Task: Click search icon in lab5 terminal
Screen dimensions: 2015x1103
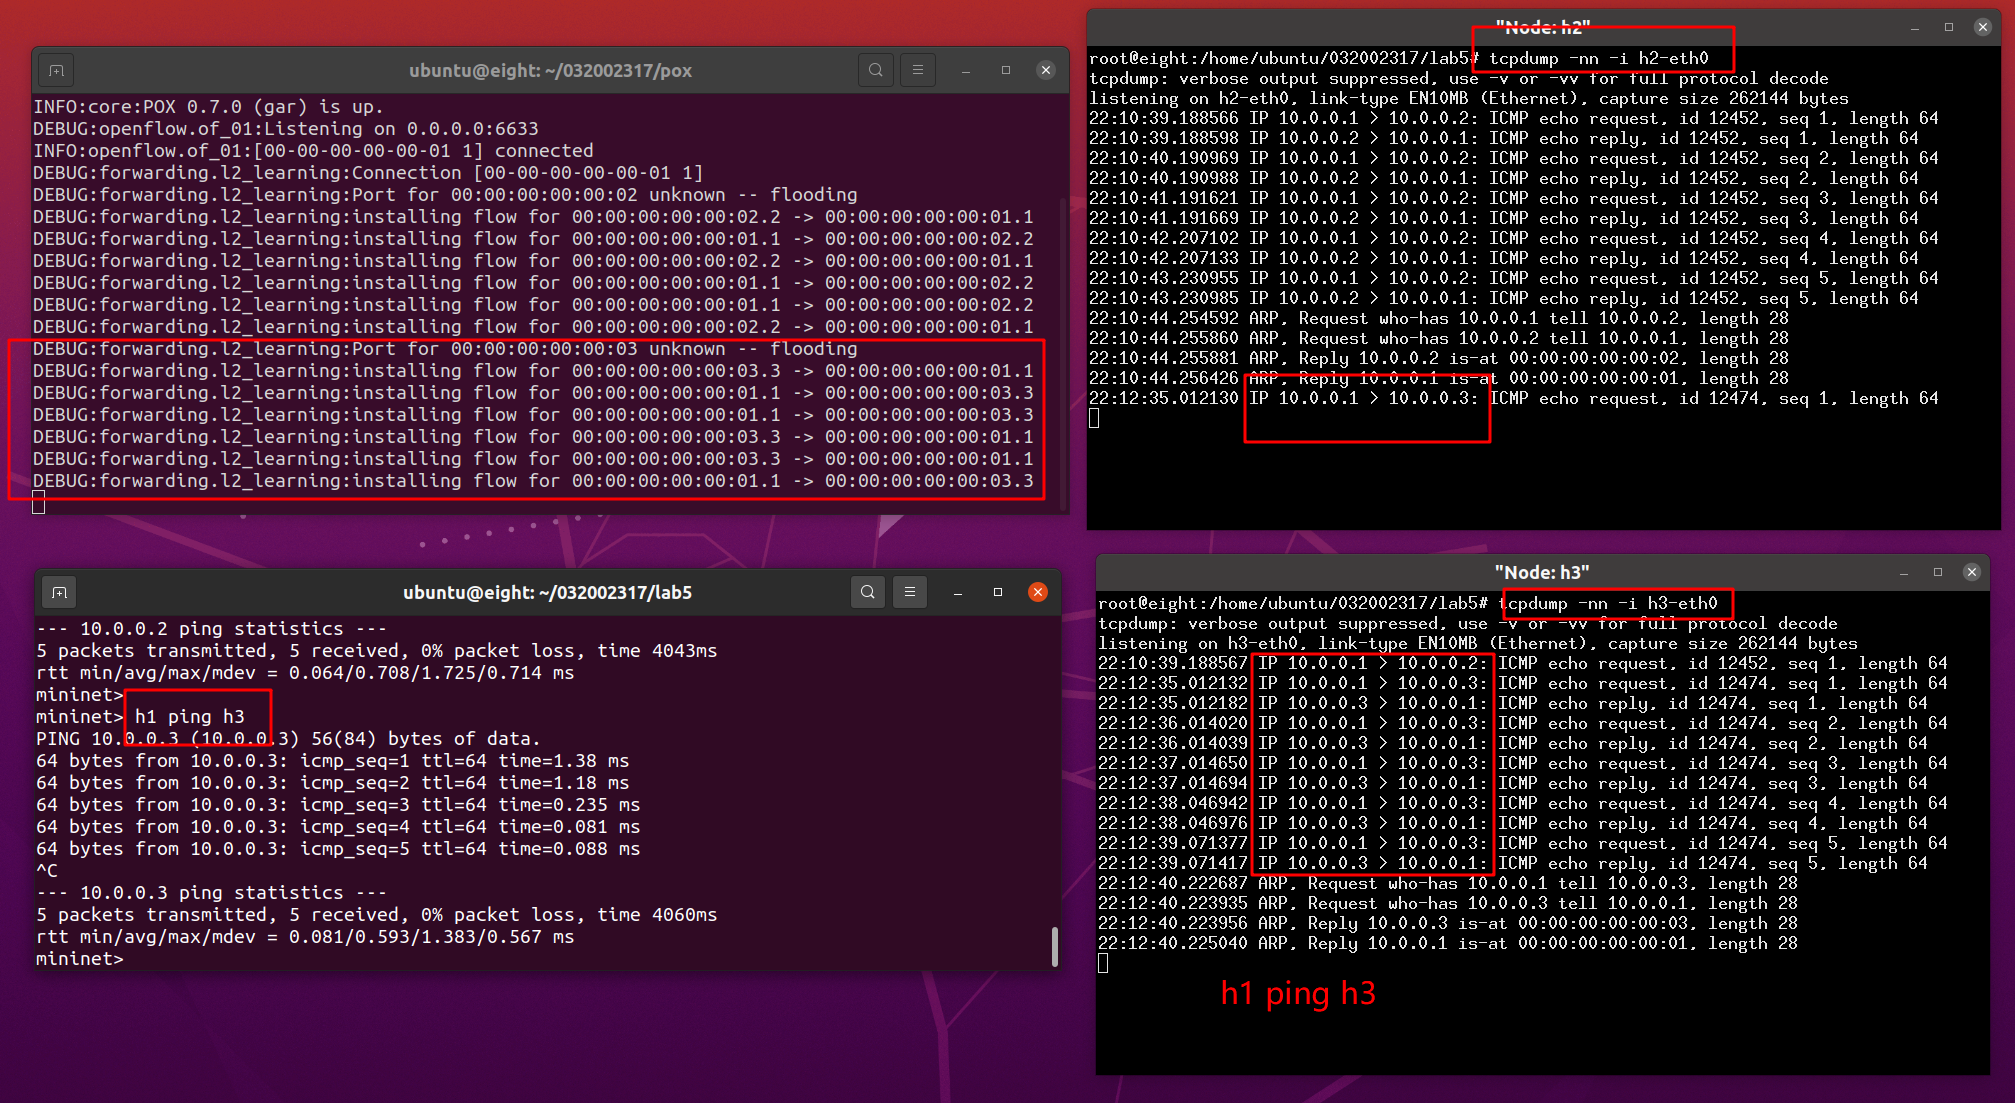Action: point(867,592)
